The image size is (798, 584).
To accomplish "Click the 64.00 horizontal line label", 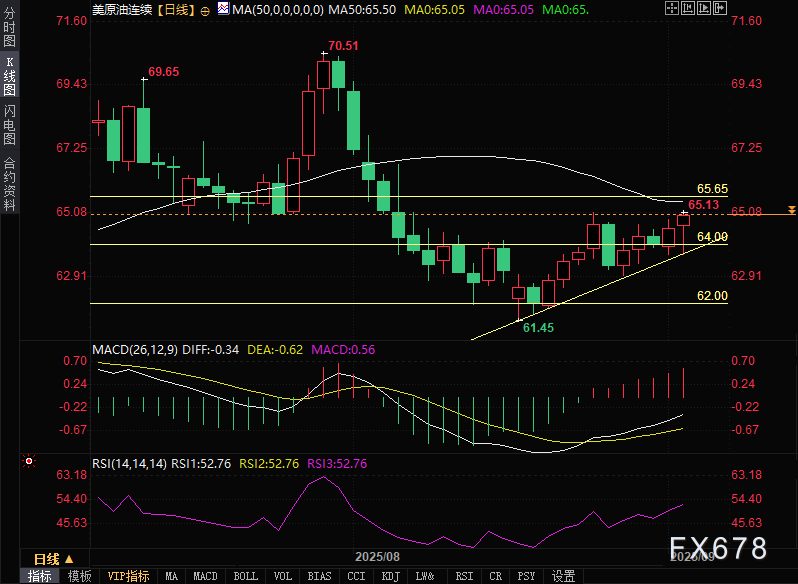I will click(712, 237).
